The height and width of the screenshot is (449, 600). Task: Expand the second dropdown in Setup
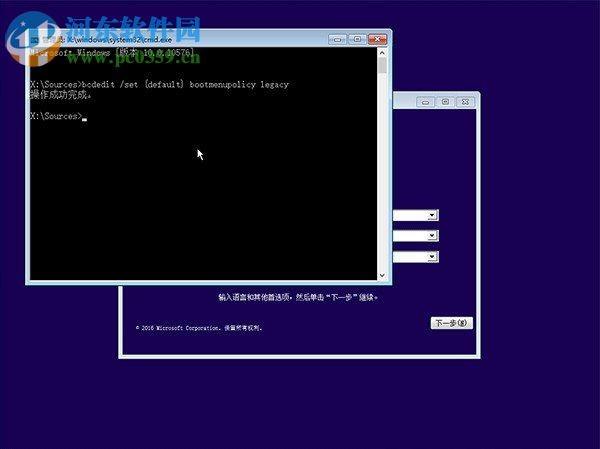pos(432,236)
